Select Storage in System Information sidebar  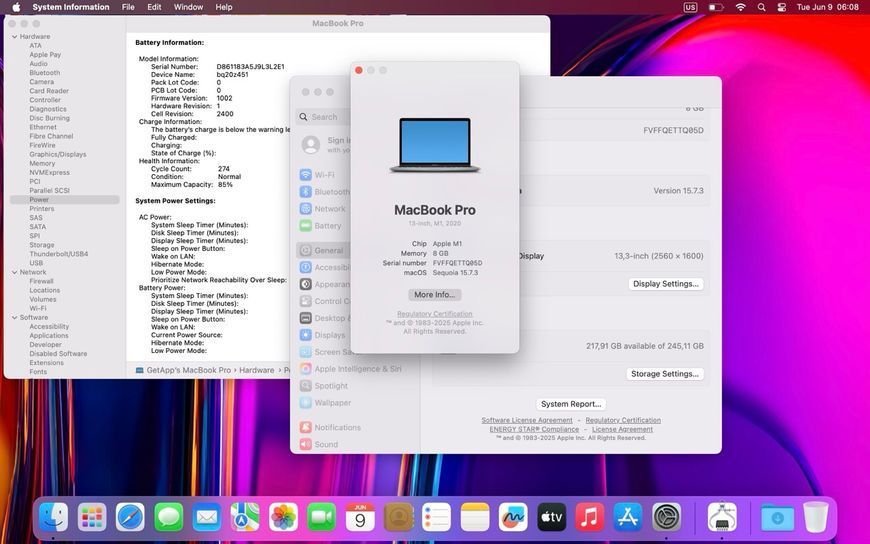(x=42, y=245)
